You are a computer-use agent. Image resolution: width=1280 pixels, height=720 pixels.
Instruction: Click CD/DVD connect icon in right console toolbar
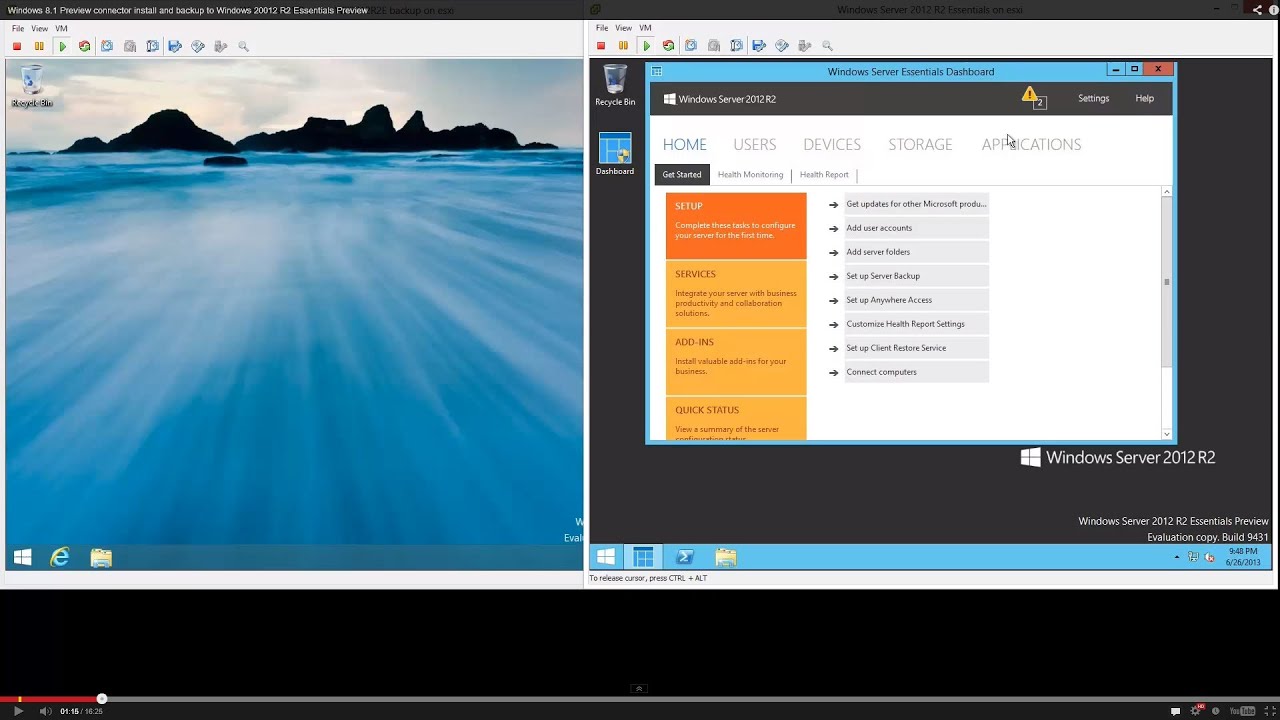(x=782, y=46)
